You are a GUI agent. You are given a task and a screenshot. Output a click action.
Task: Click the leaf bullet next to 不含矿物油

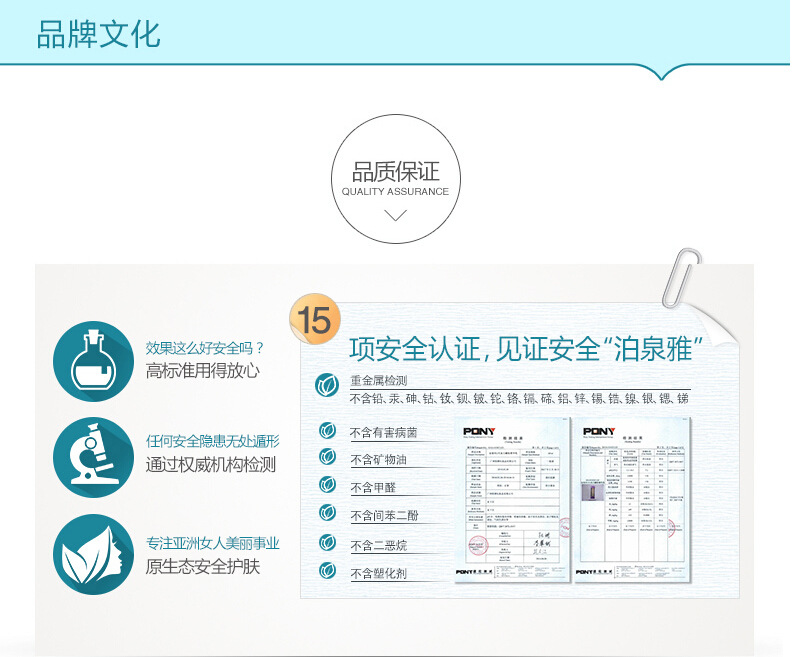click(327, 456)
